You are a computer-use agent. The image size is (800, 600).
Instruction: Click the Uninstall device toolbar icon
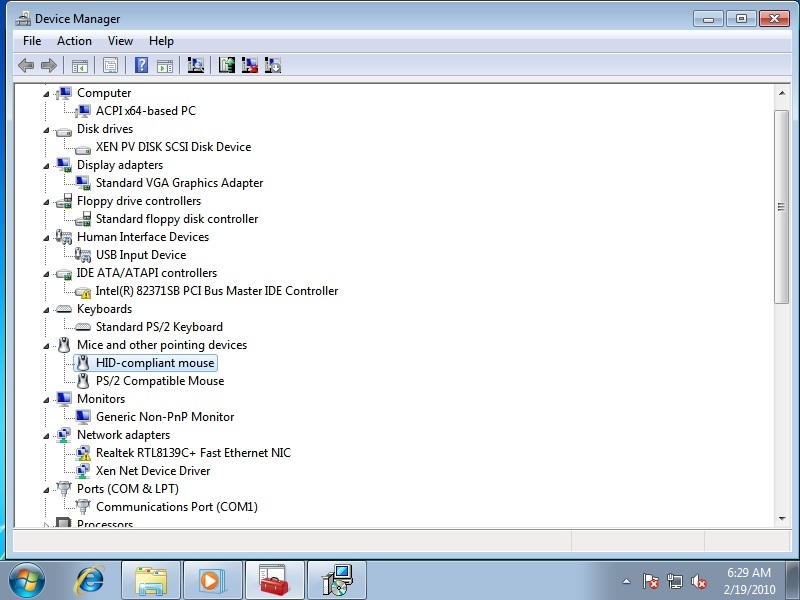pos(250,66)
